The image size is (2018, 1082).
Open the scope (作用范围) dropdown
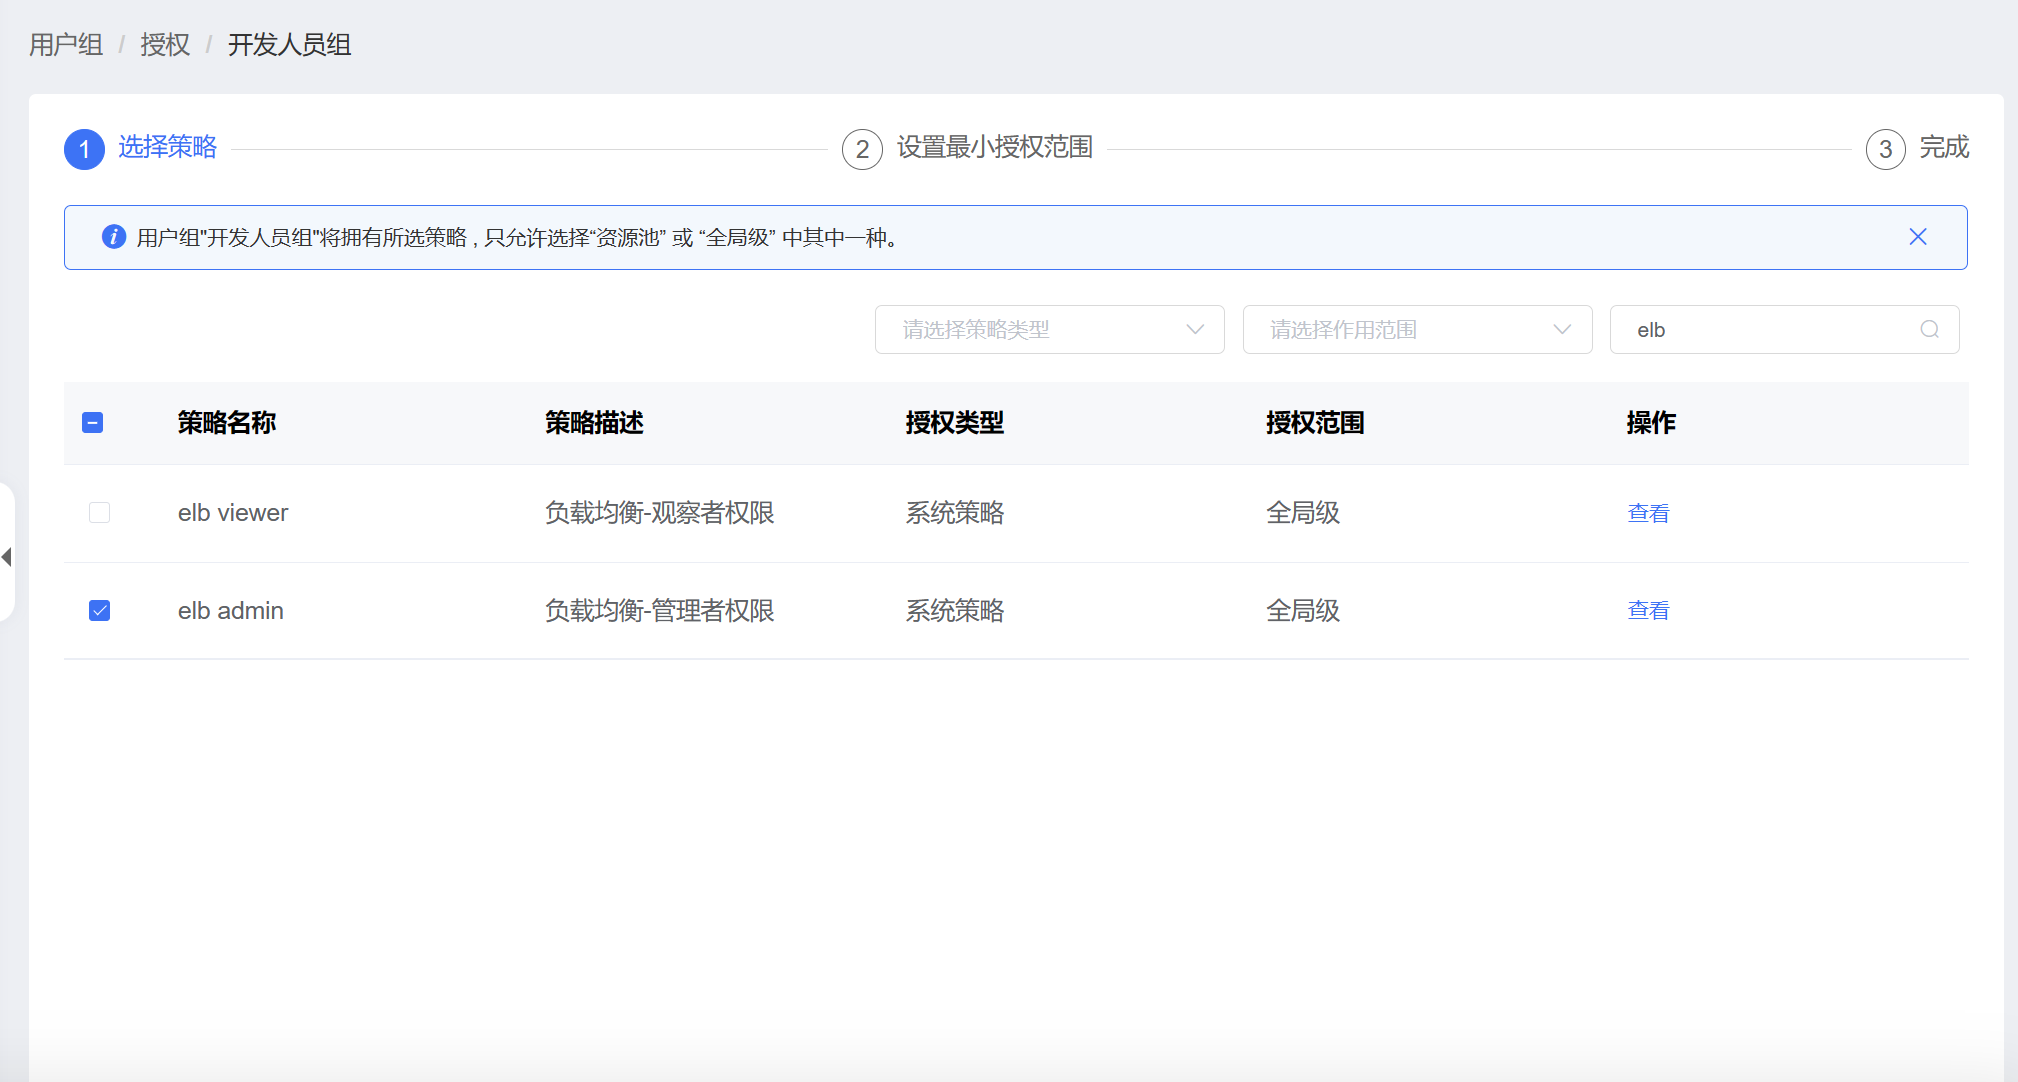click(x=1417, y=329)
